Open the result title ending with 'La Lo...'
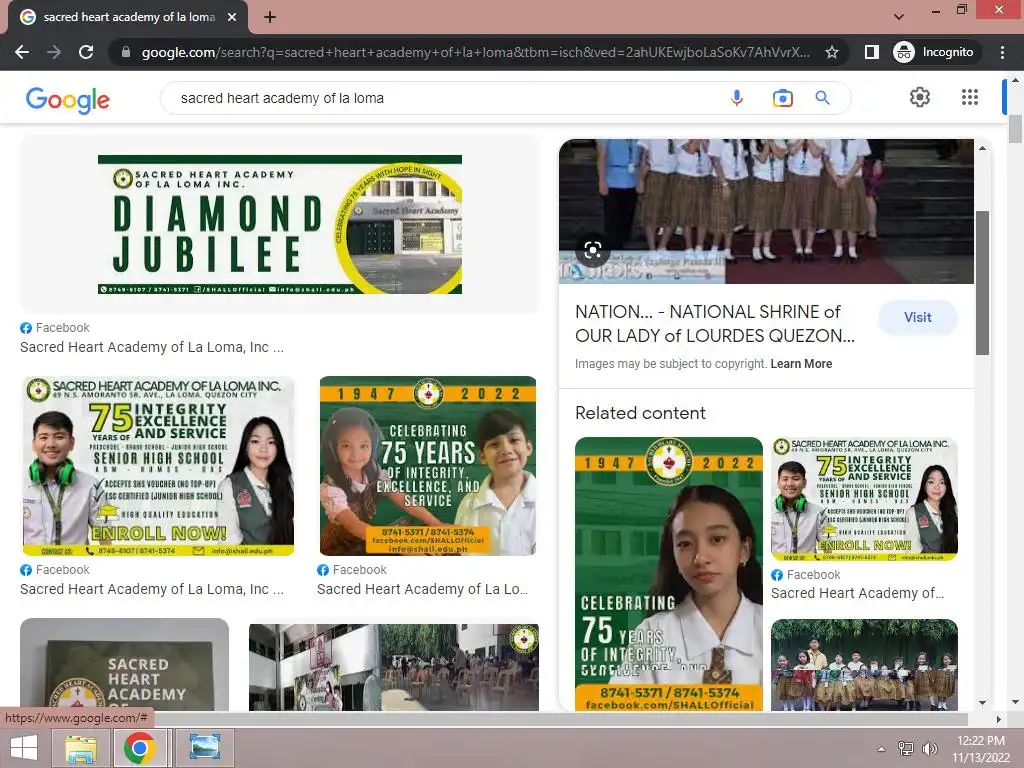Viewport: 1024px width, 768px height. coord(423,589)
